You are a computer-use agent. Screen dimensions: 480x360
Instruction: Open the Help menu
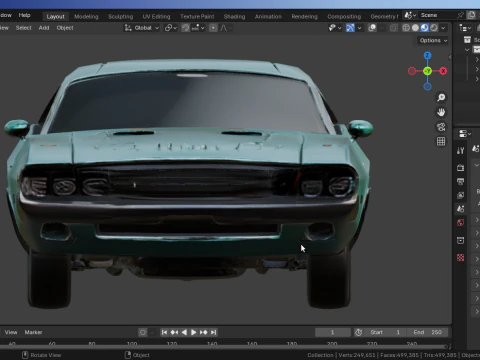click(x=24, y=15)
